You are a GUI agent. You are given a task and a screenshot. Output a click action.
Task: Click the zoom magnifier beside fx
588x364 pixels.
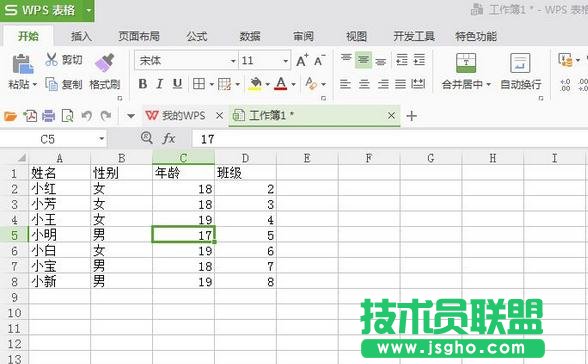click(x=147, y=138)
